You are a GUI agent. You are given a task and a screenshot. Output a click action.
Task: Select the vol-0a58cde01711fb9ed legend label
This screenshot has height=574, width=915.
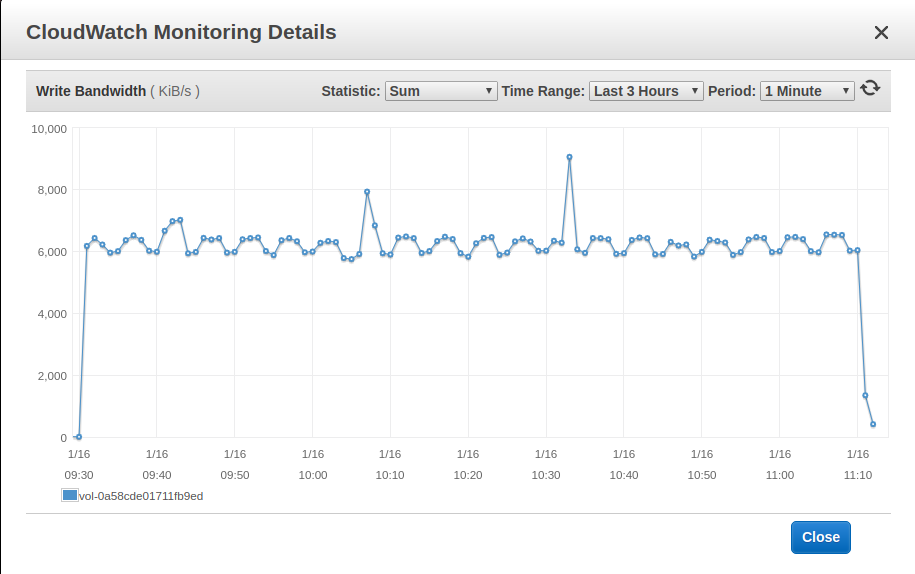click(x=141, y=496)
